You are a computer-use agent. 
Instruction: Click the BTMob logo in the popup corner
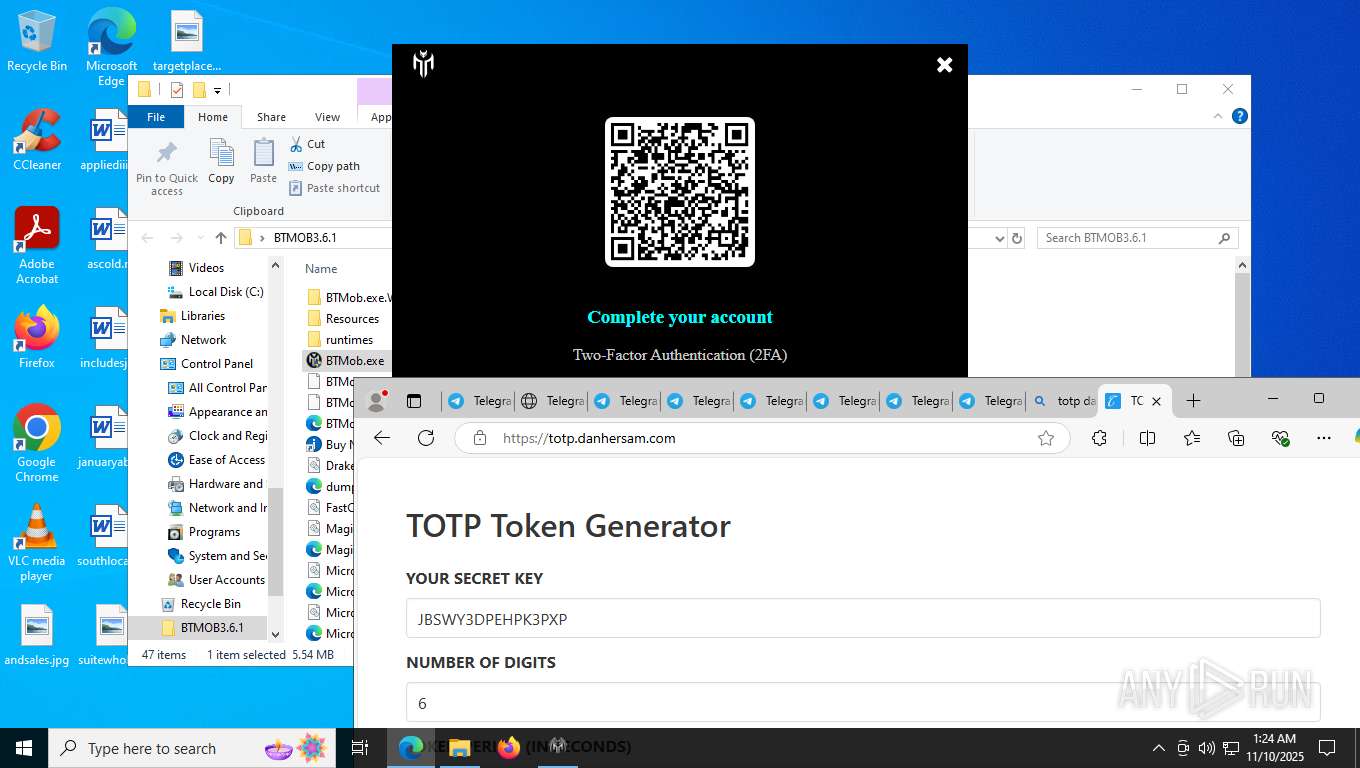[x=423, y=65]
